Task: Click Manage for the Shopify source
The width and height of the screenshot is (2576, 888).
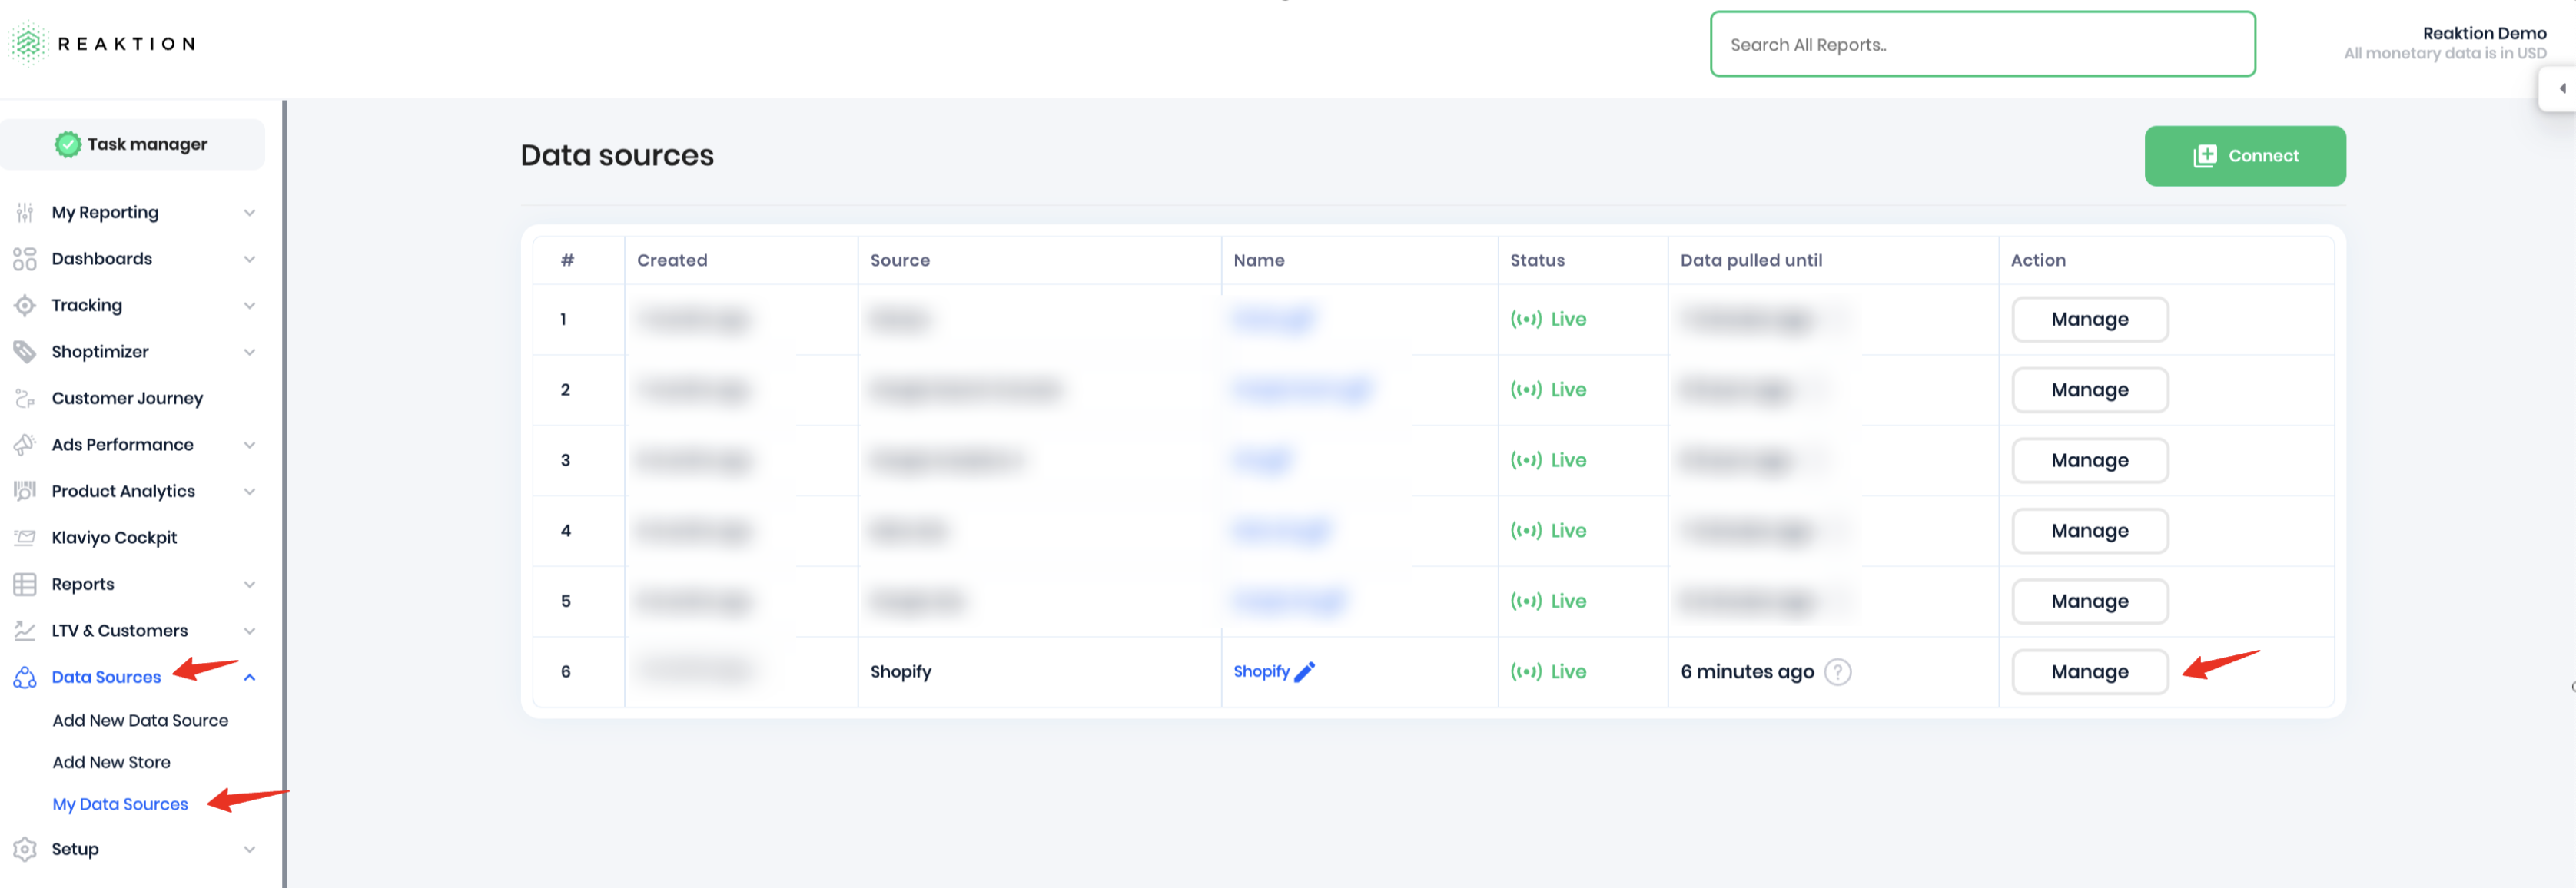Action: click(x=2089, y=672)
